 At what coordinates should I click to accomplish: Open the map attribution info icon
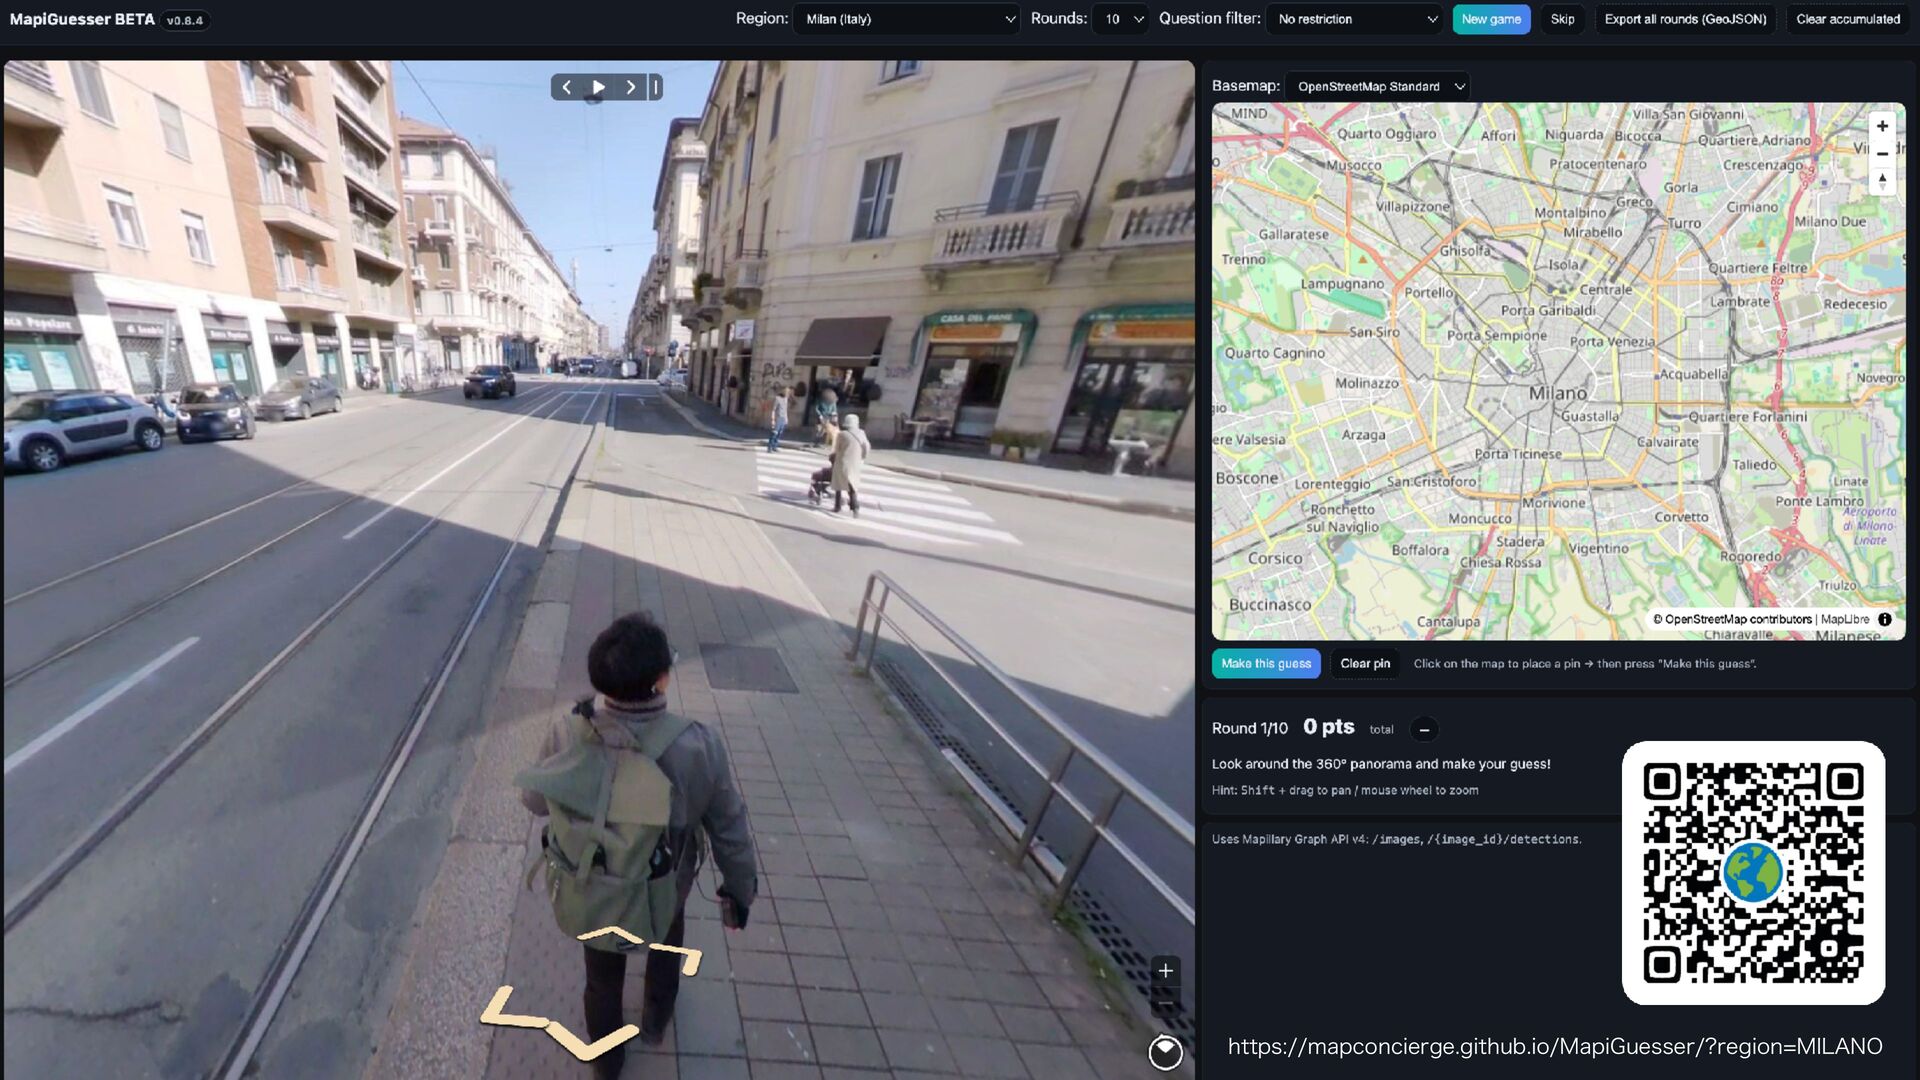1885,619
